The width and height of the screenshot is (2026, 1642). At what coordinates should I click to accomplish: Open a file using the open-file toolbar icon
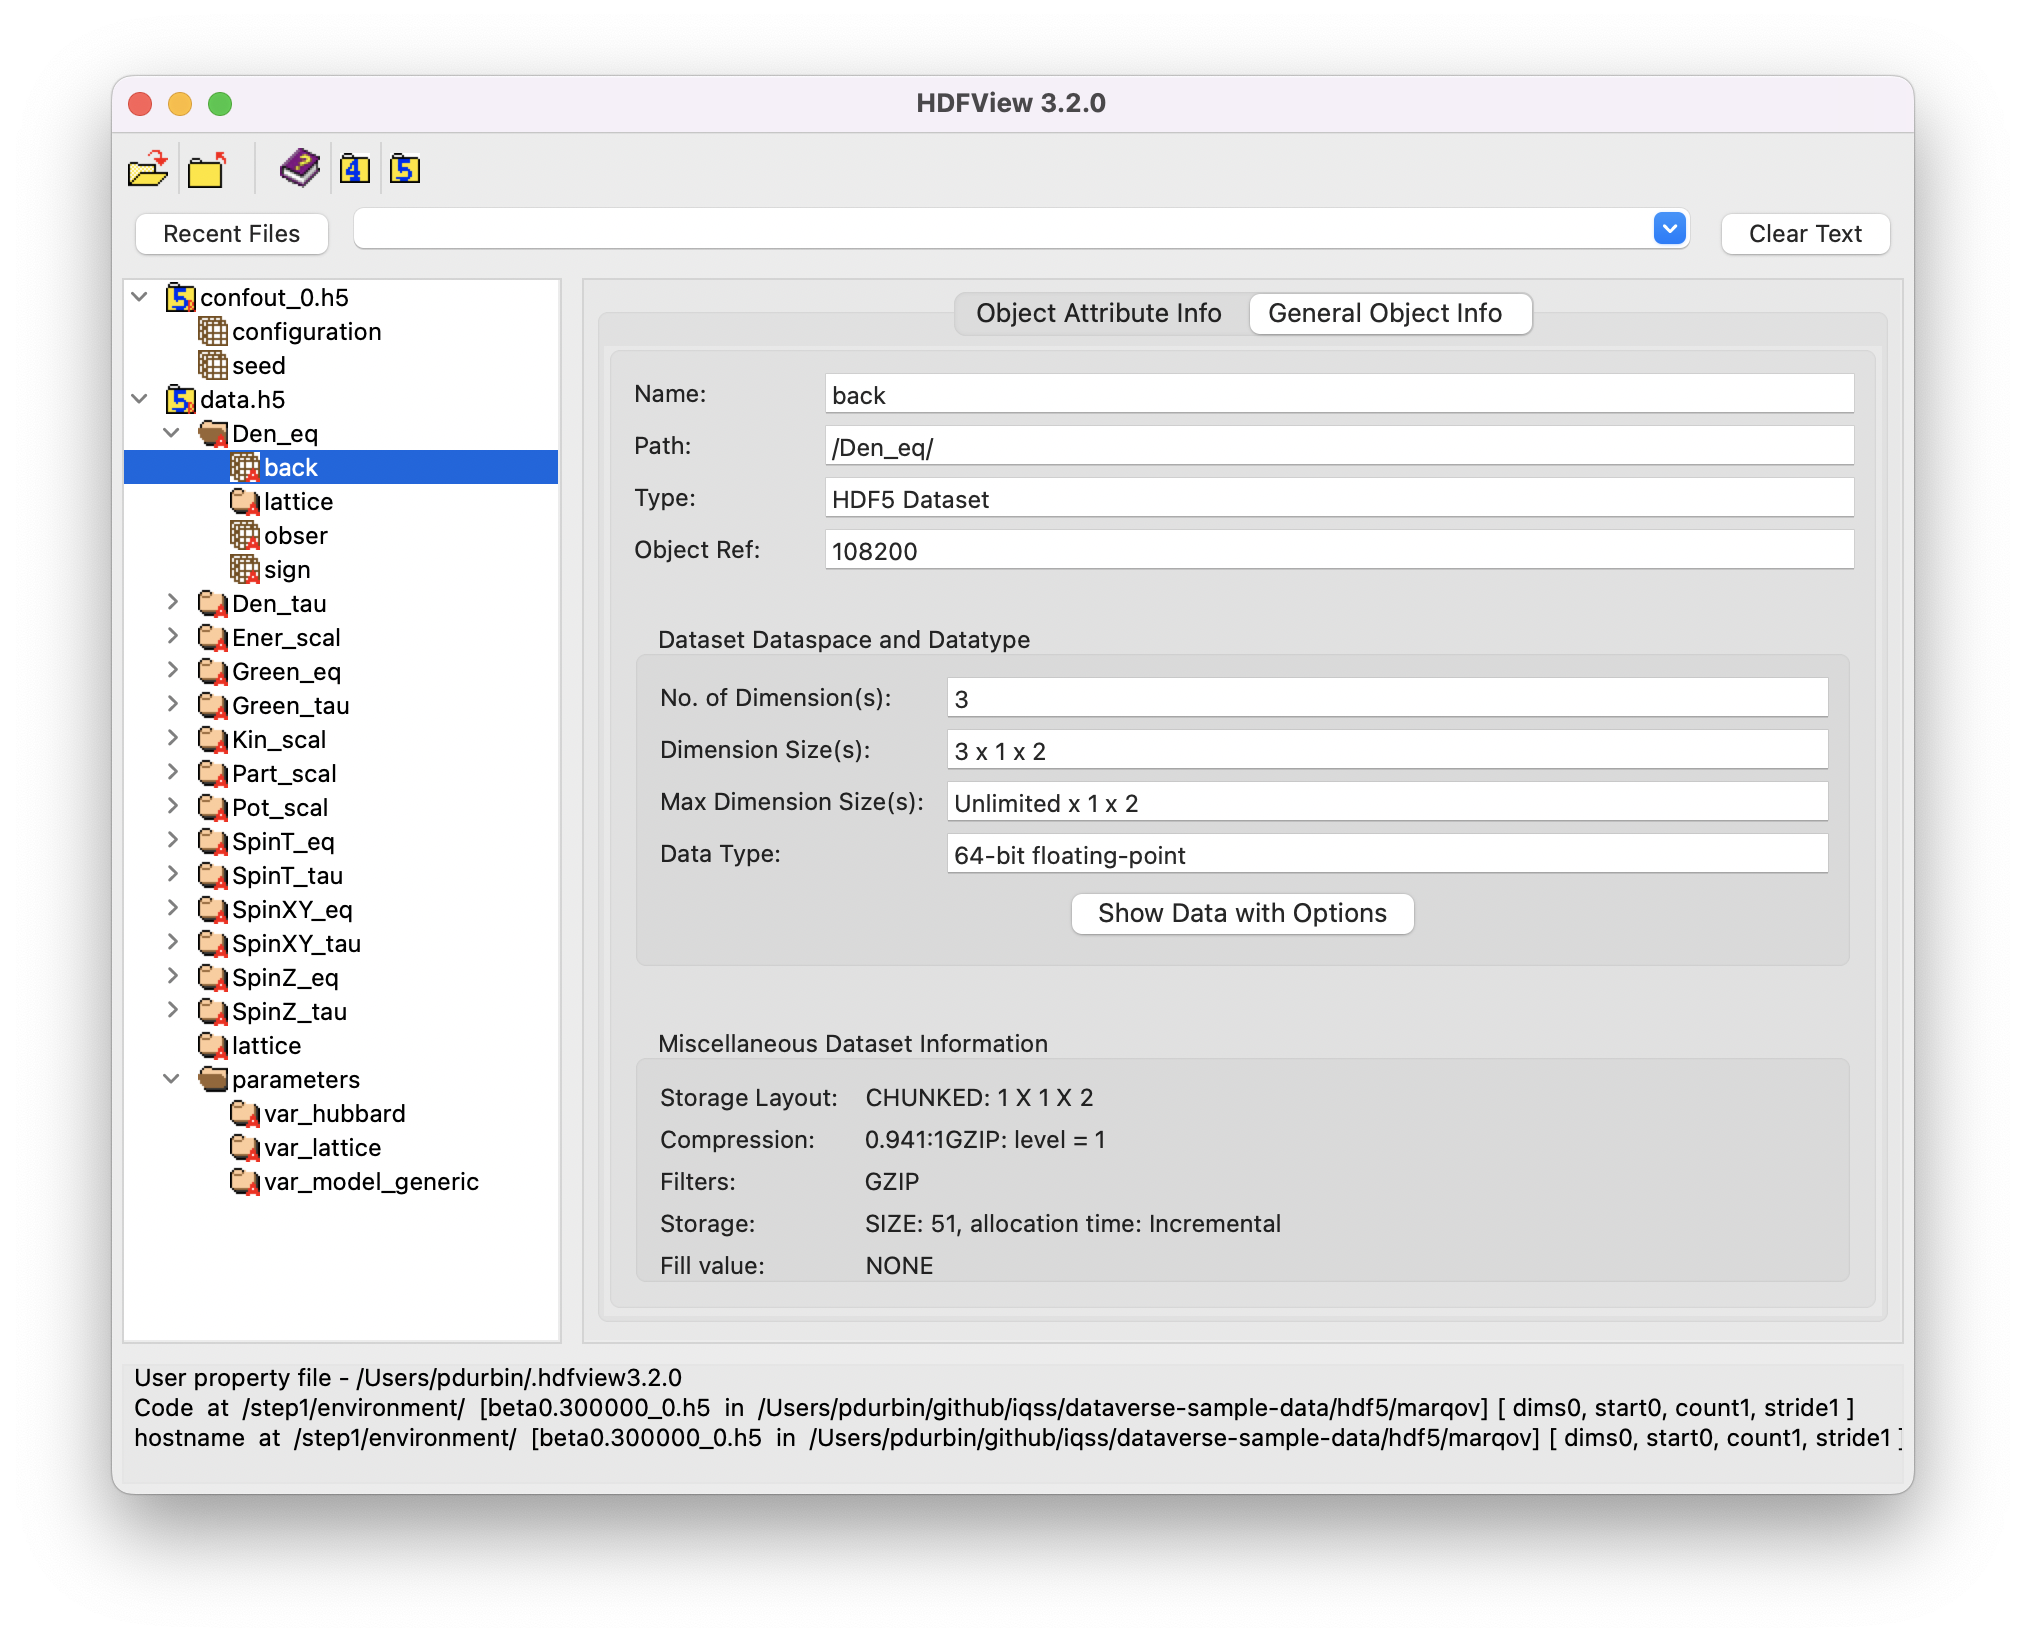click(147, 169)
